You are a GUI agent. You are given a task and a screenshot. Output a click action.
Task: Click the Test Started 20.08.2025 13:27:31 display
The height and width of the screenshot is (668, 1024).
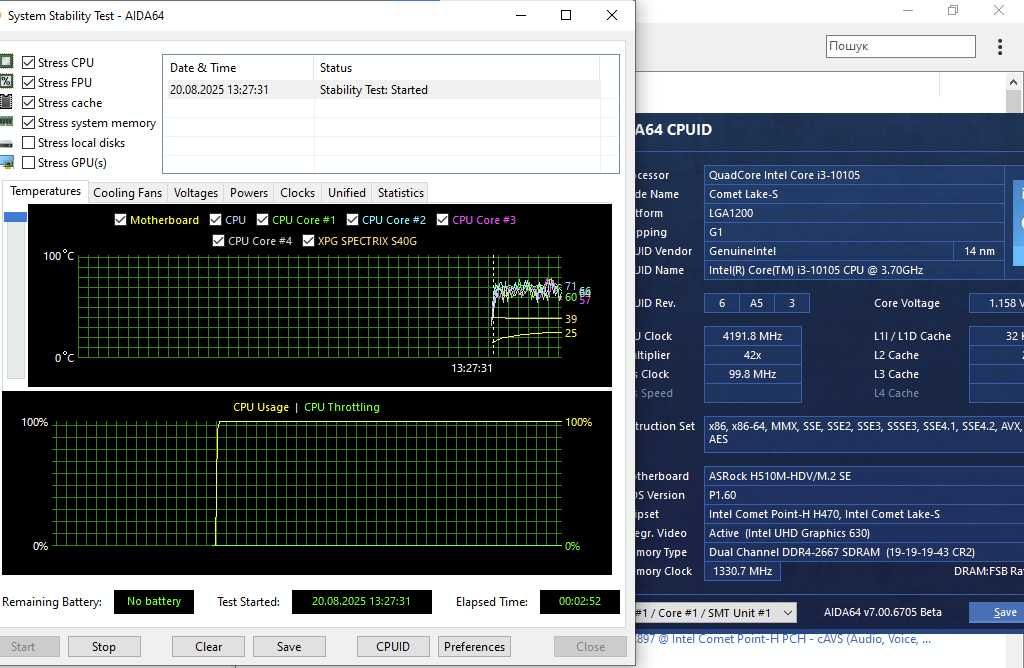[361, 601]
